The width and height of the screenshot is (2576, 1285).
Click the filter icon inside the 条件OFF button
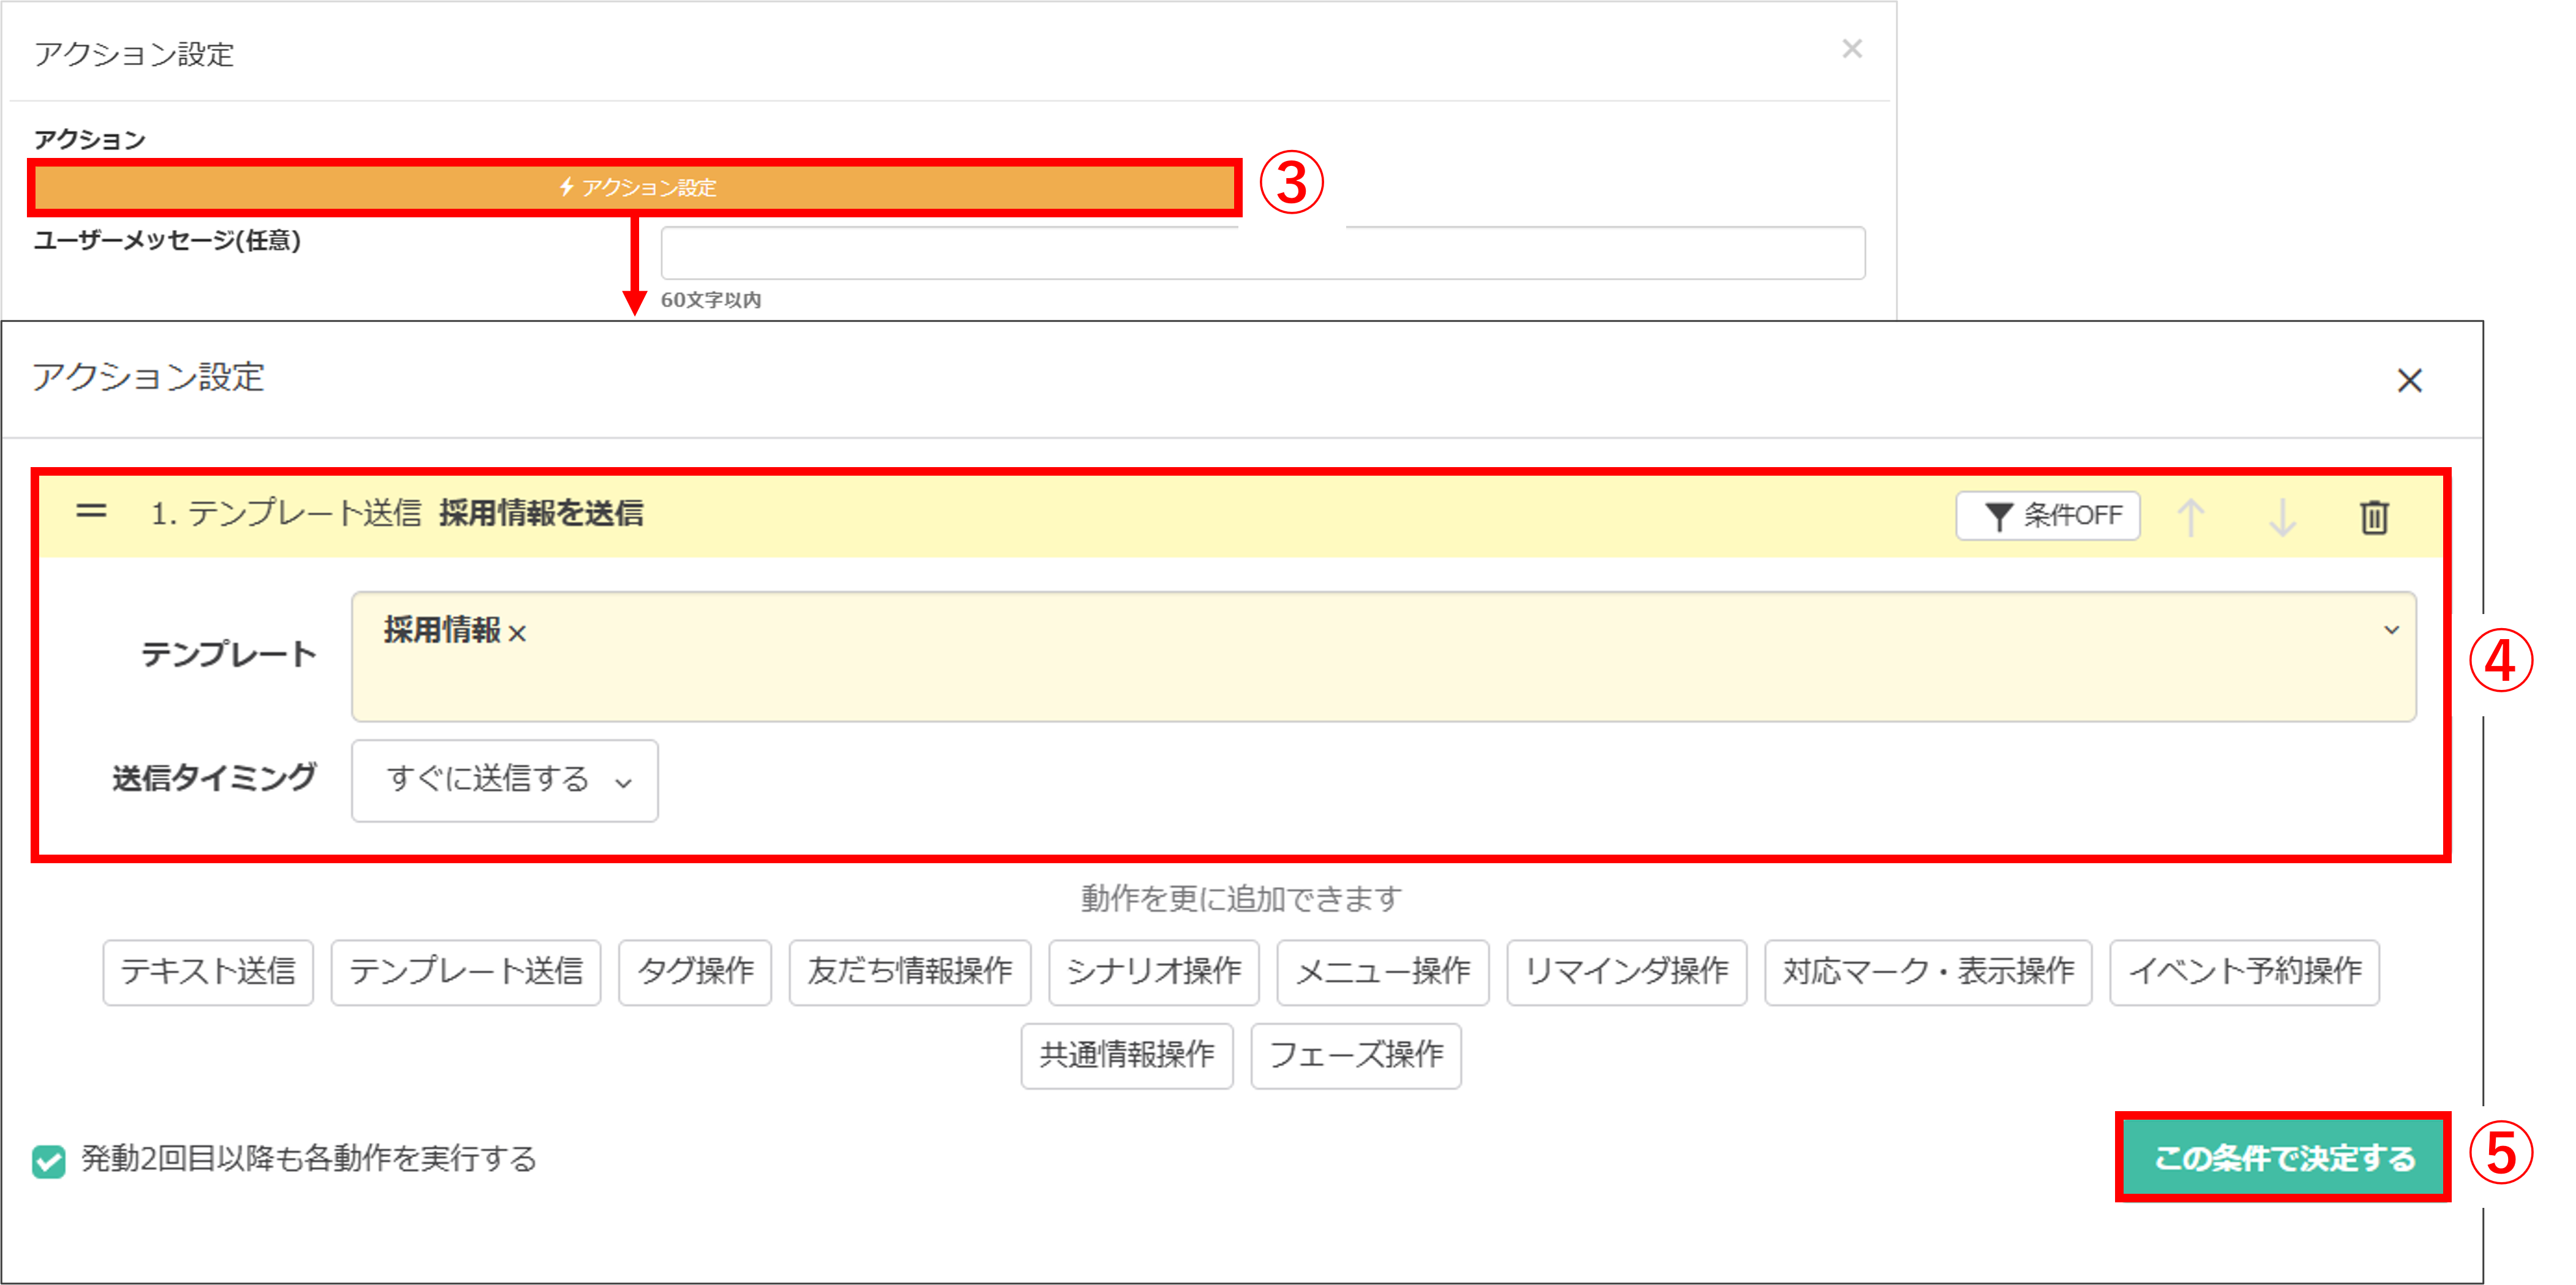pyautogui.click(x=2001, y=516)
